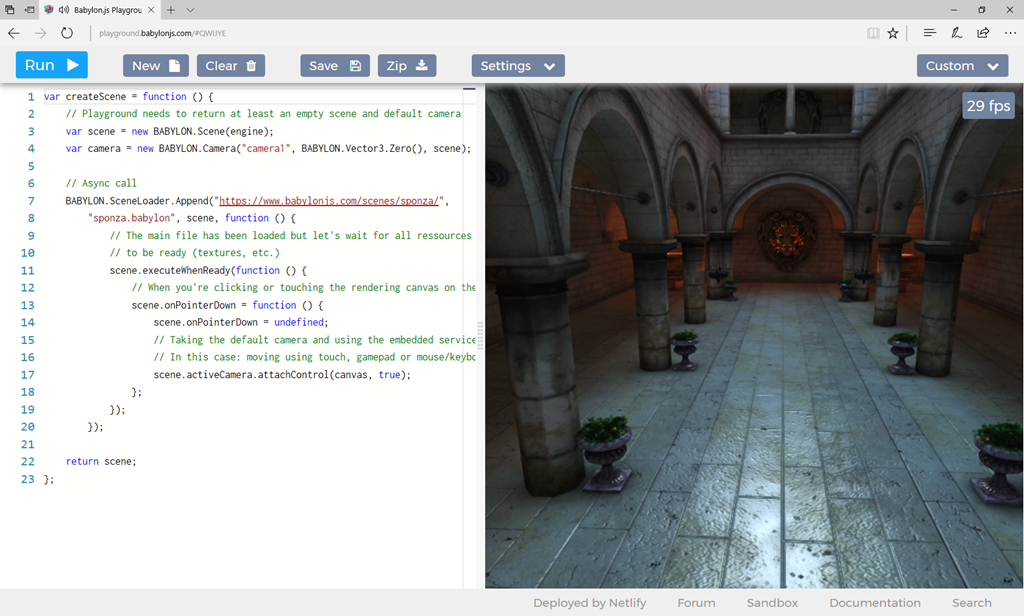This screenshot has width=1024, height=616.
Task: Open a new browser tab
Action: 170,10
